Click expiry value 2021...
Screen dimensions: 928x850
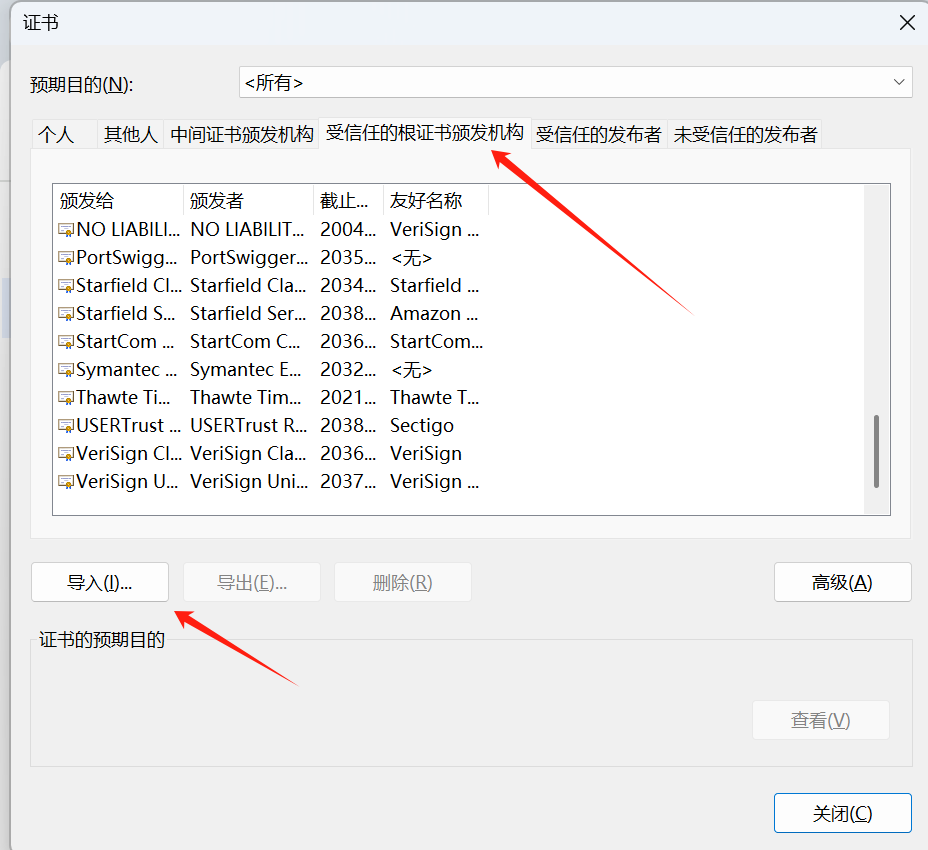(x=348, y=397)
